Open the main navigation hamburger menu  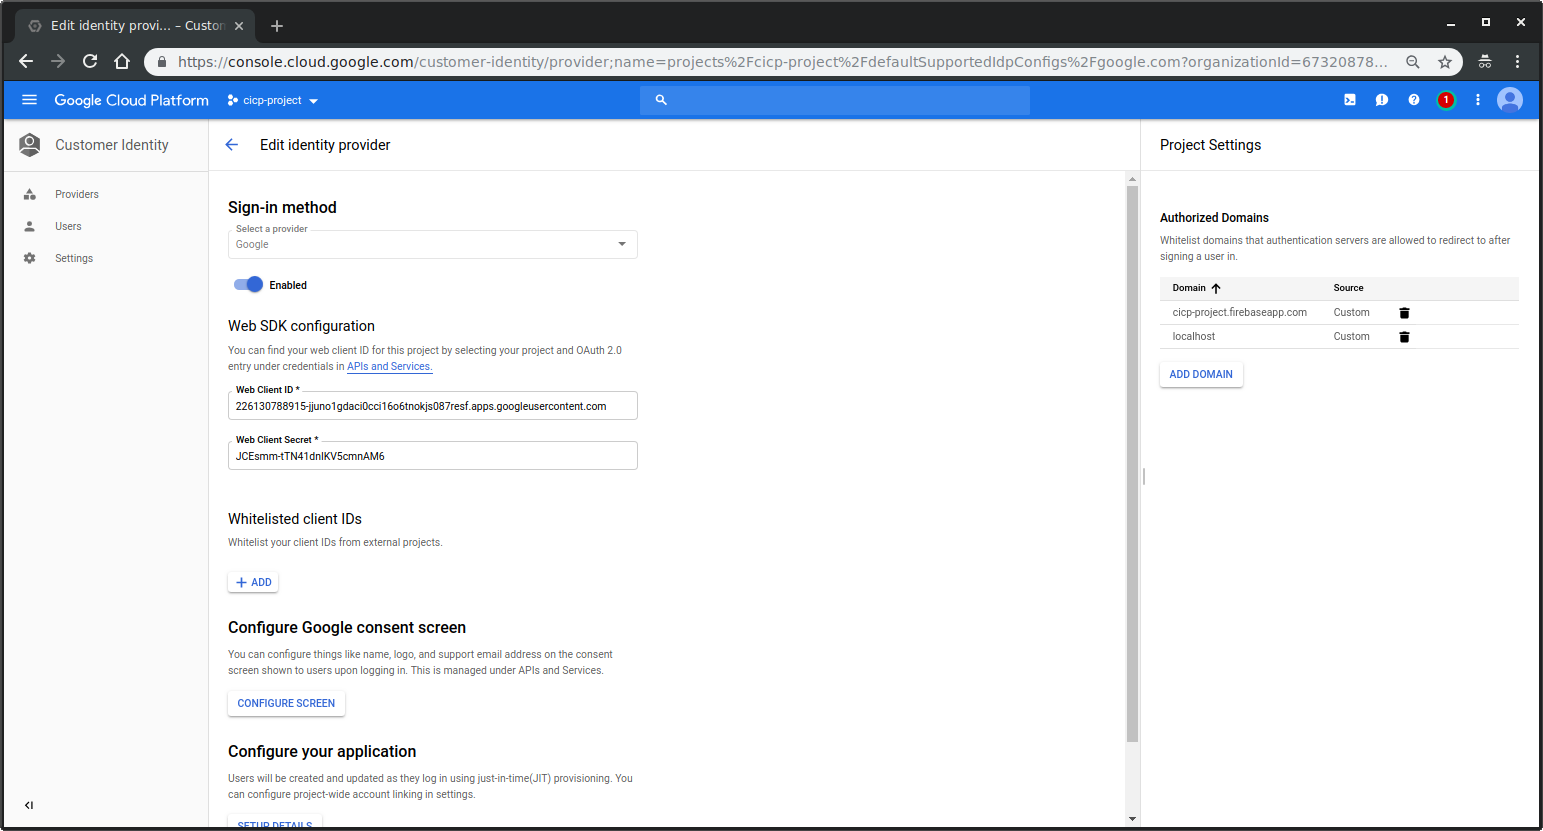click(x=29, y=100)
